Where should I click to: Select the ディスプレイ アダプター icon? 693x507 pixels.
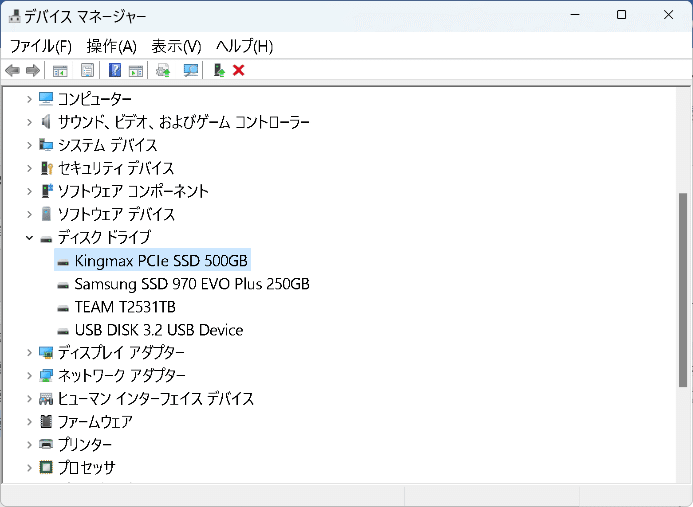[x=46, y=352]
